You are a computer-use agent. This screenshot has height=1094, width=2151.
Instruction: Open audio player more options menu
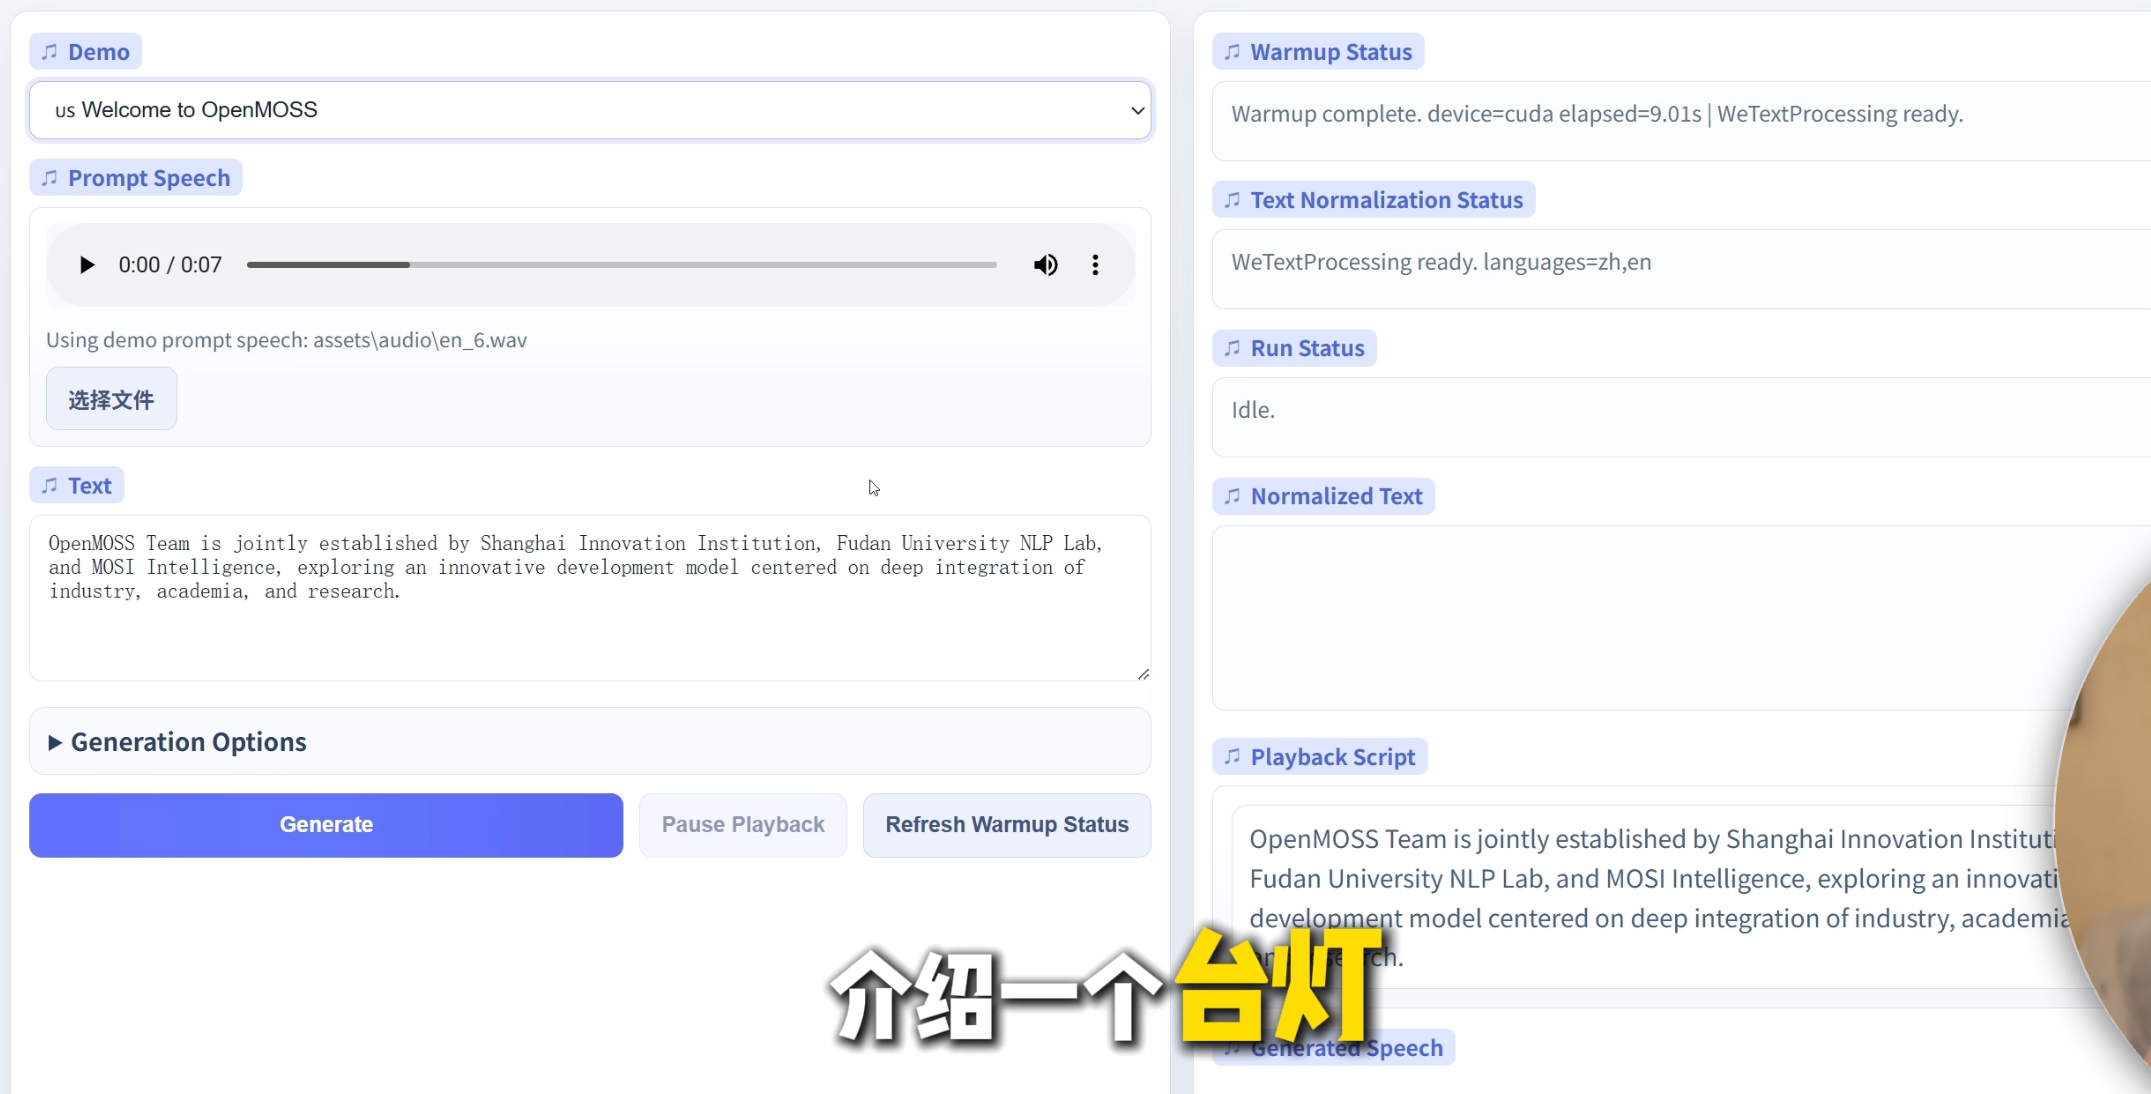(x=1095, y=265)
